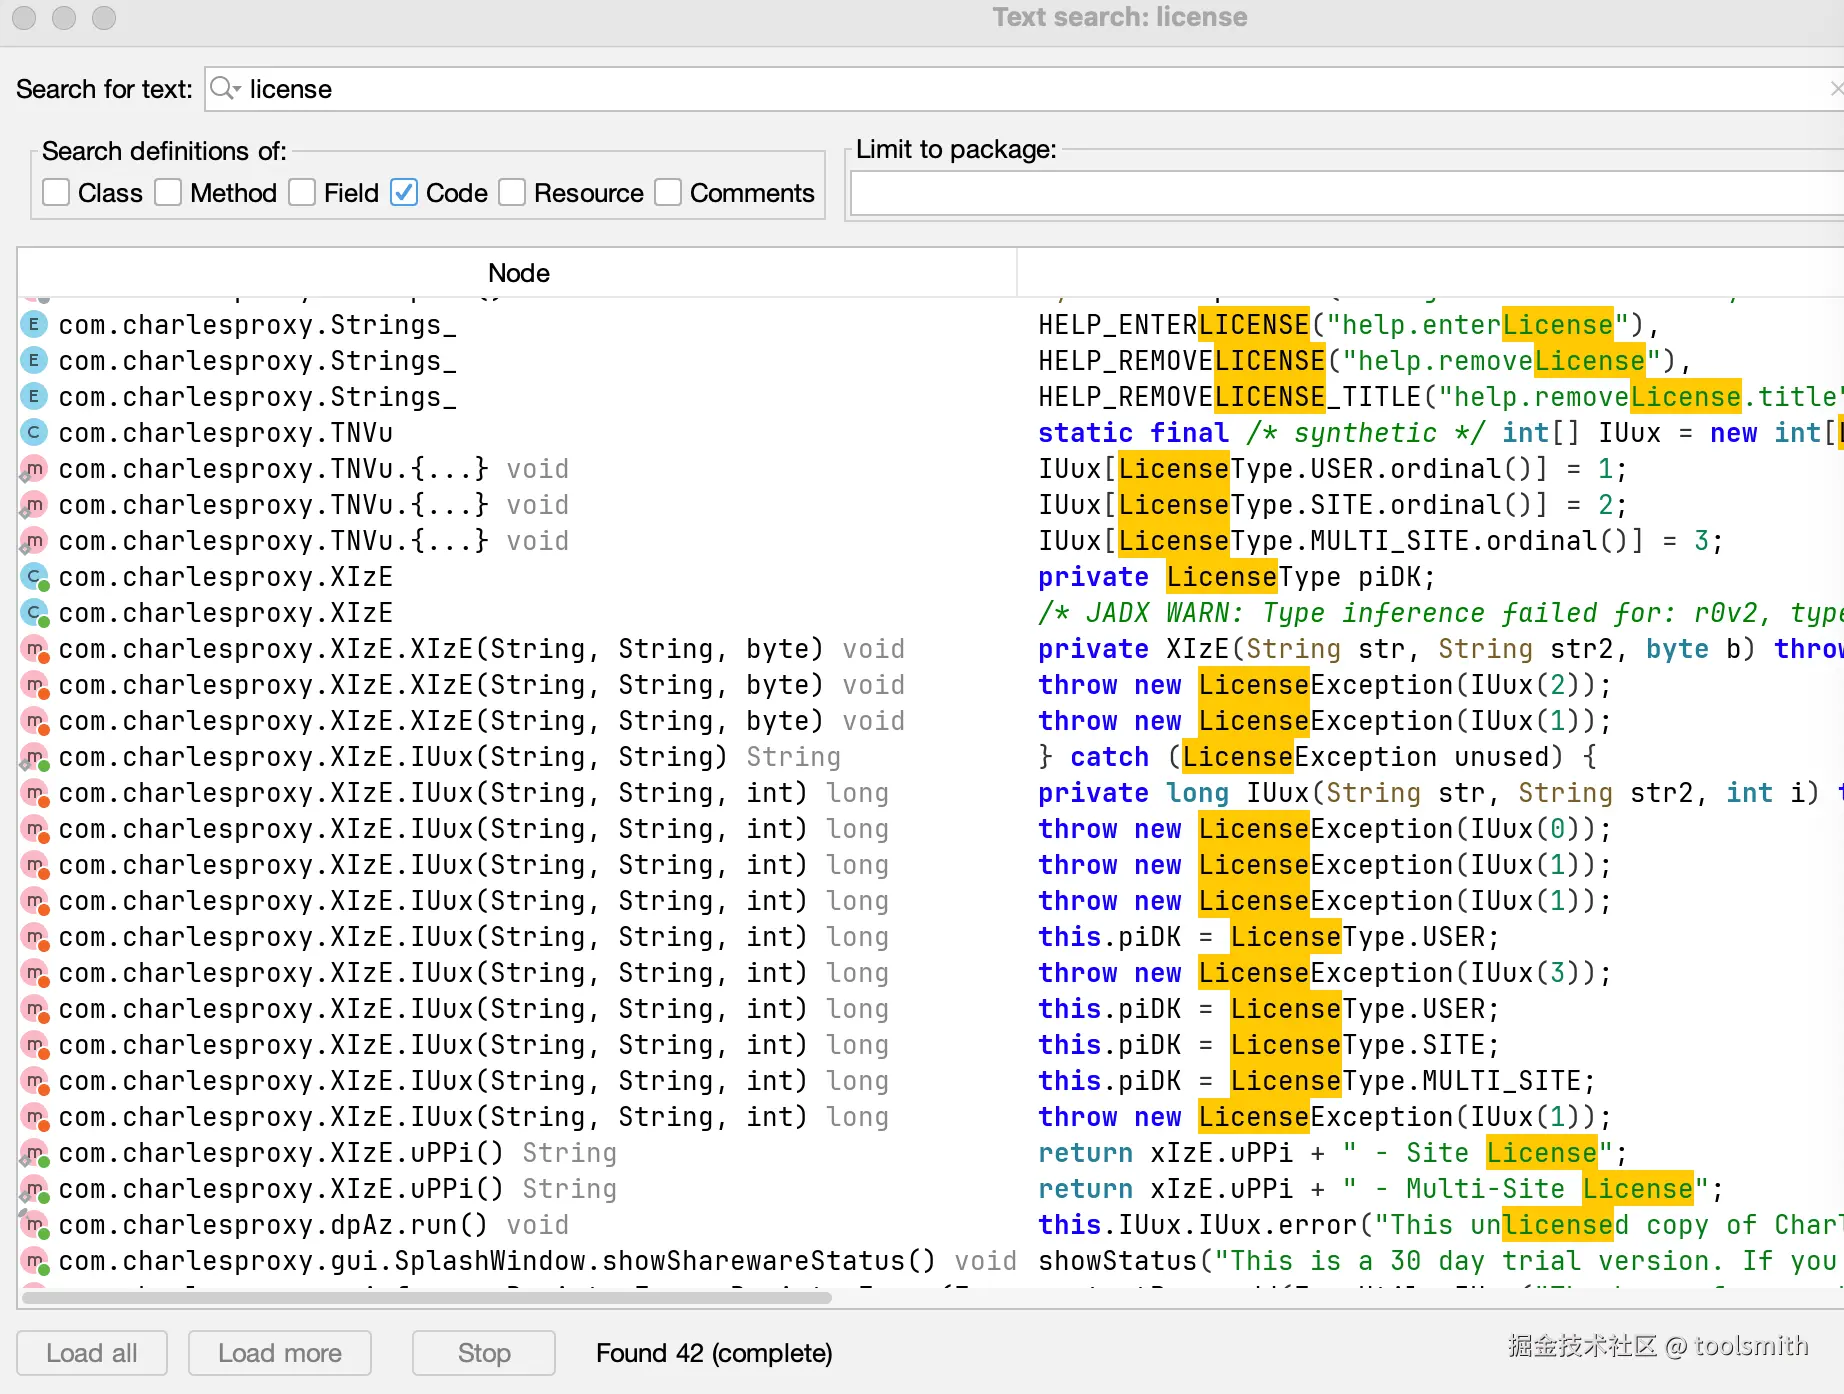Enable Resource search checkbox
Viewport: 1844px width, 1394px height.
(512, 192)
